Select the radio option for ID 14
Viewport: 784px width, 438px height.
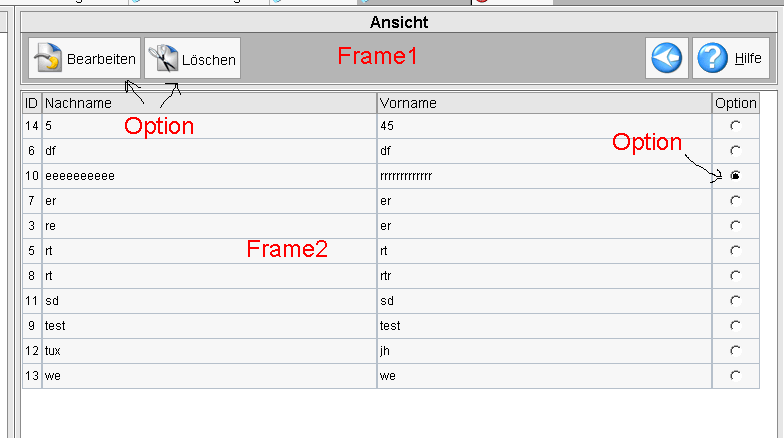click(736, 126)
